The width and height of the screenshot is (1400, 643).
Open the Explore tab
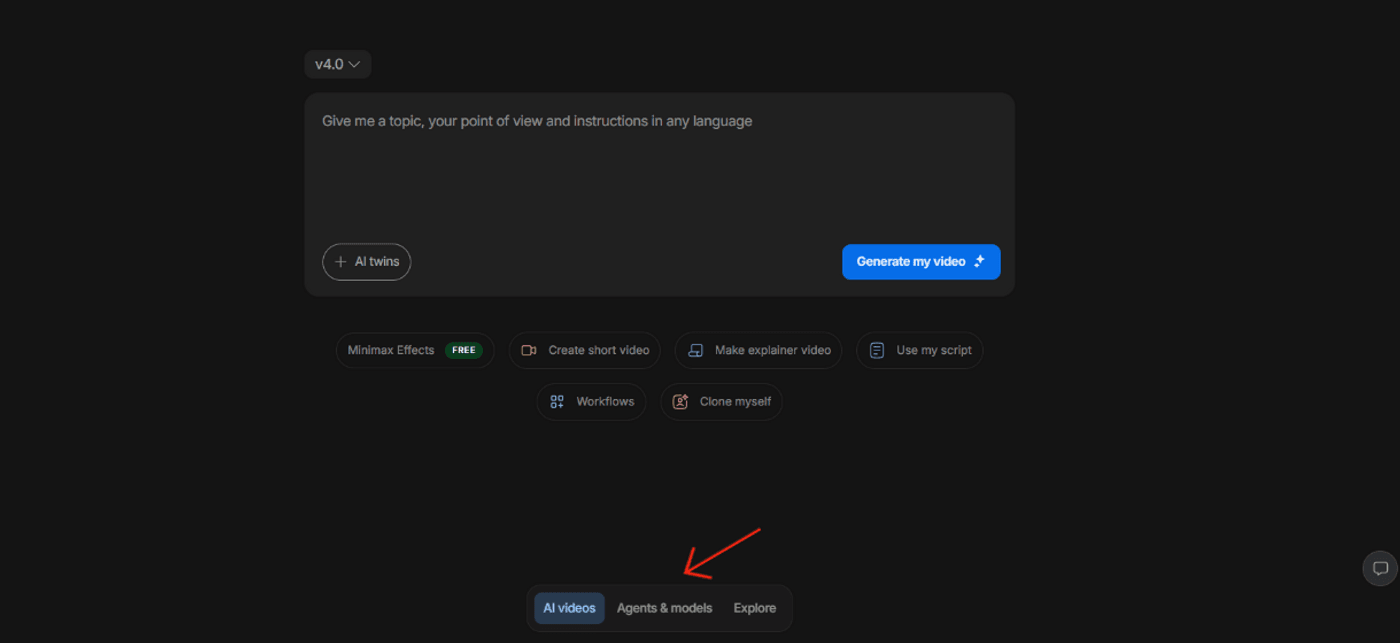754,608
